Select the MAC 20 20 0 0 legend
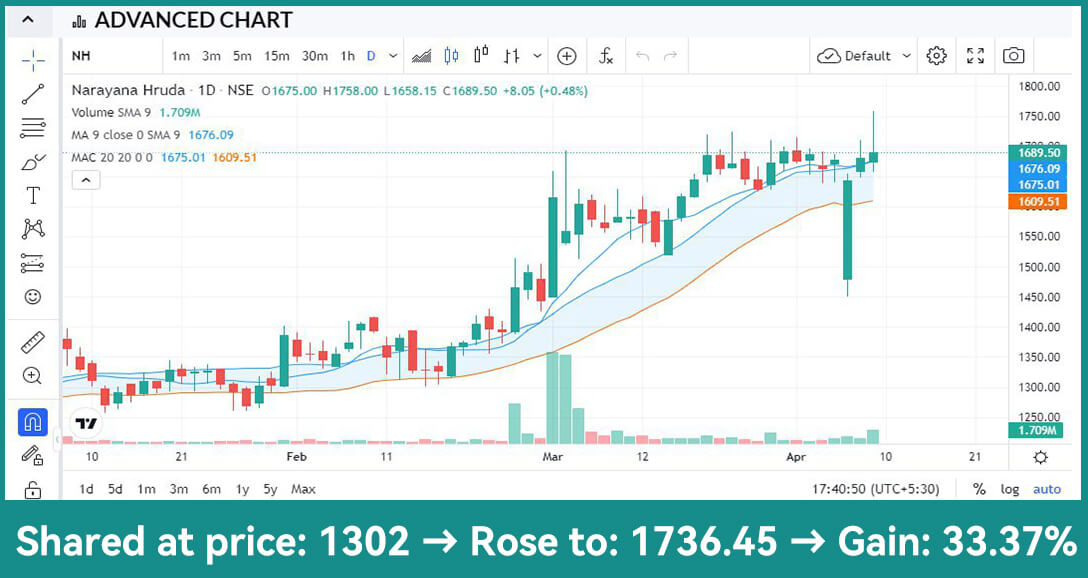The image size is (1088, 578). click(164, 158)
